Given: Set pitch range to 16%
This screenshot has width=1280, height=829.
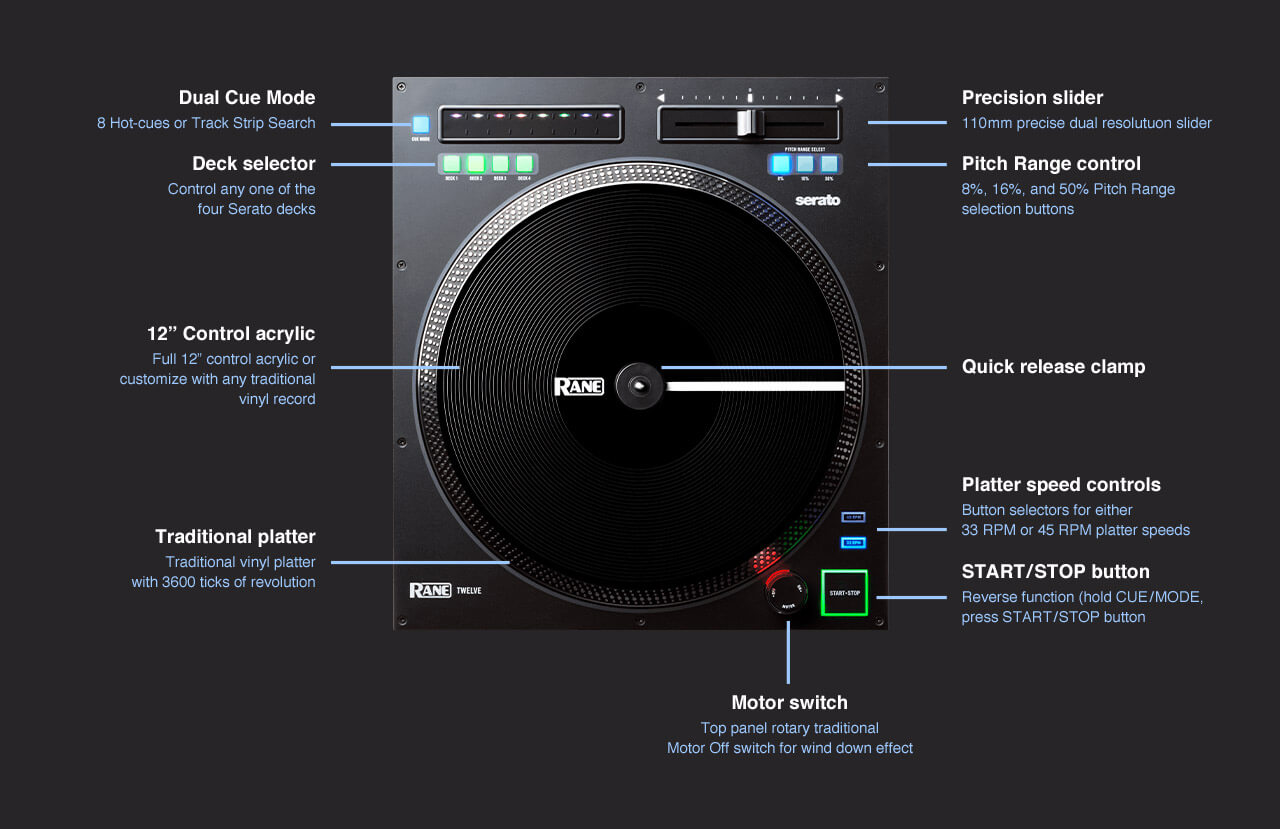Looking at the screenshot, I should [805, 164].
